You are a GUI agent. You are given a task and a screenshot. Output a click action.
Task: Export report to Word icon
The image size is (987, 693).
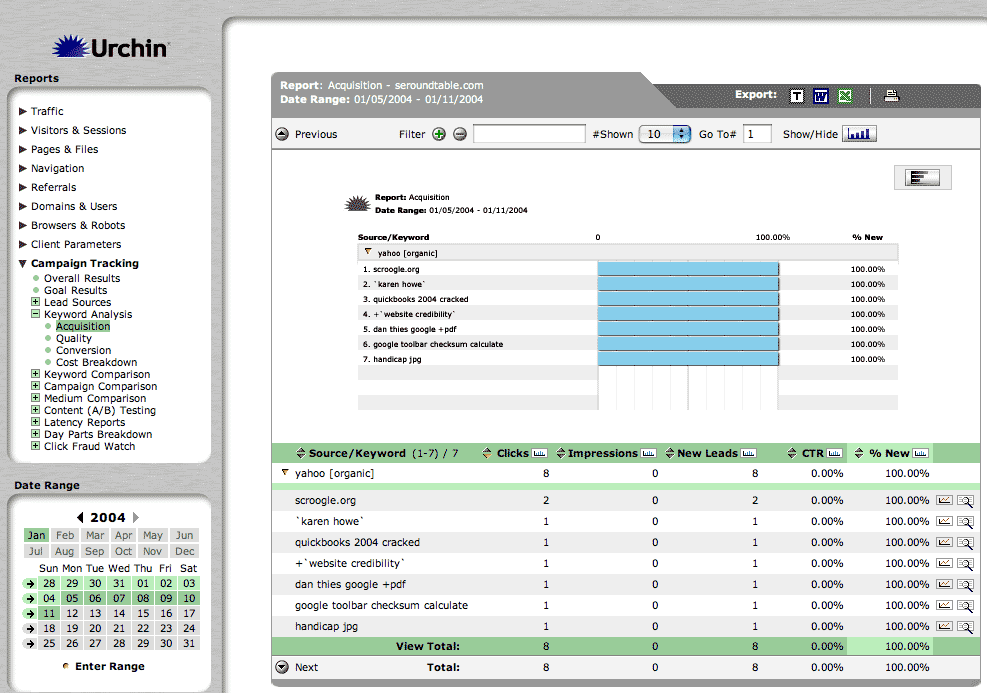tap(821, 96)
